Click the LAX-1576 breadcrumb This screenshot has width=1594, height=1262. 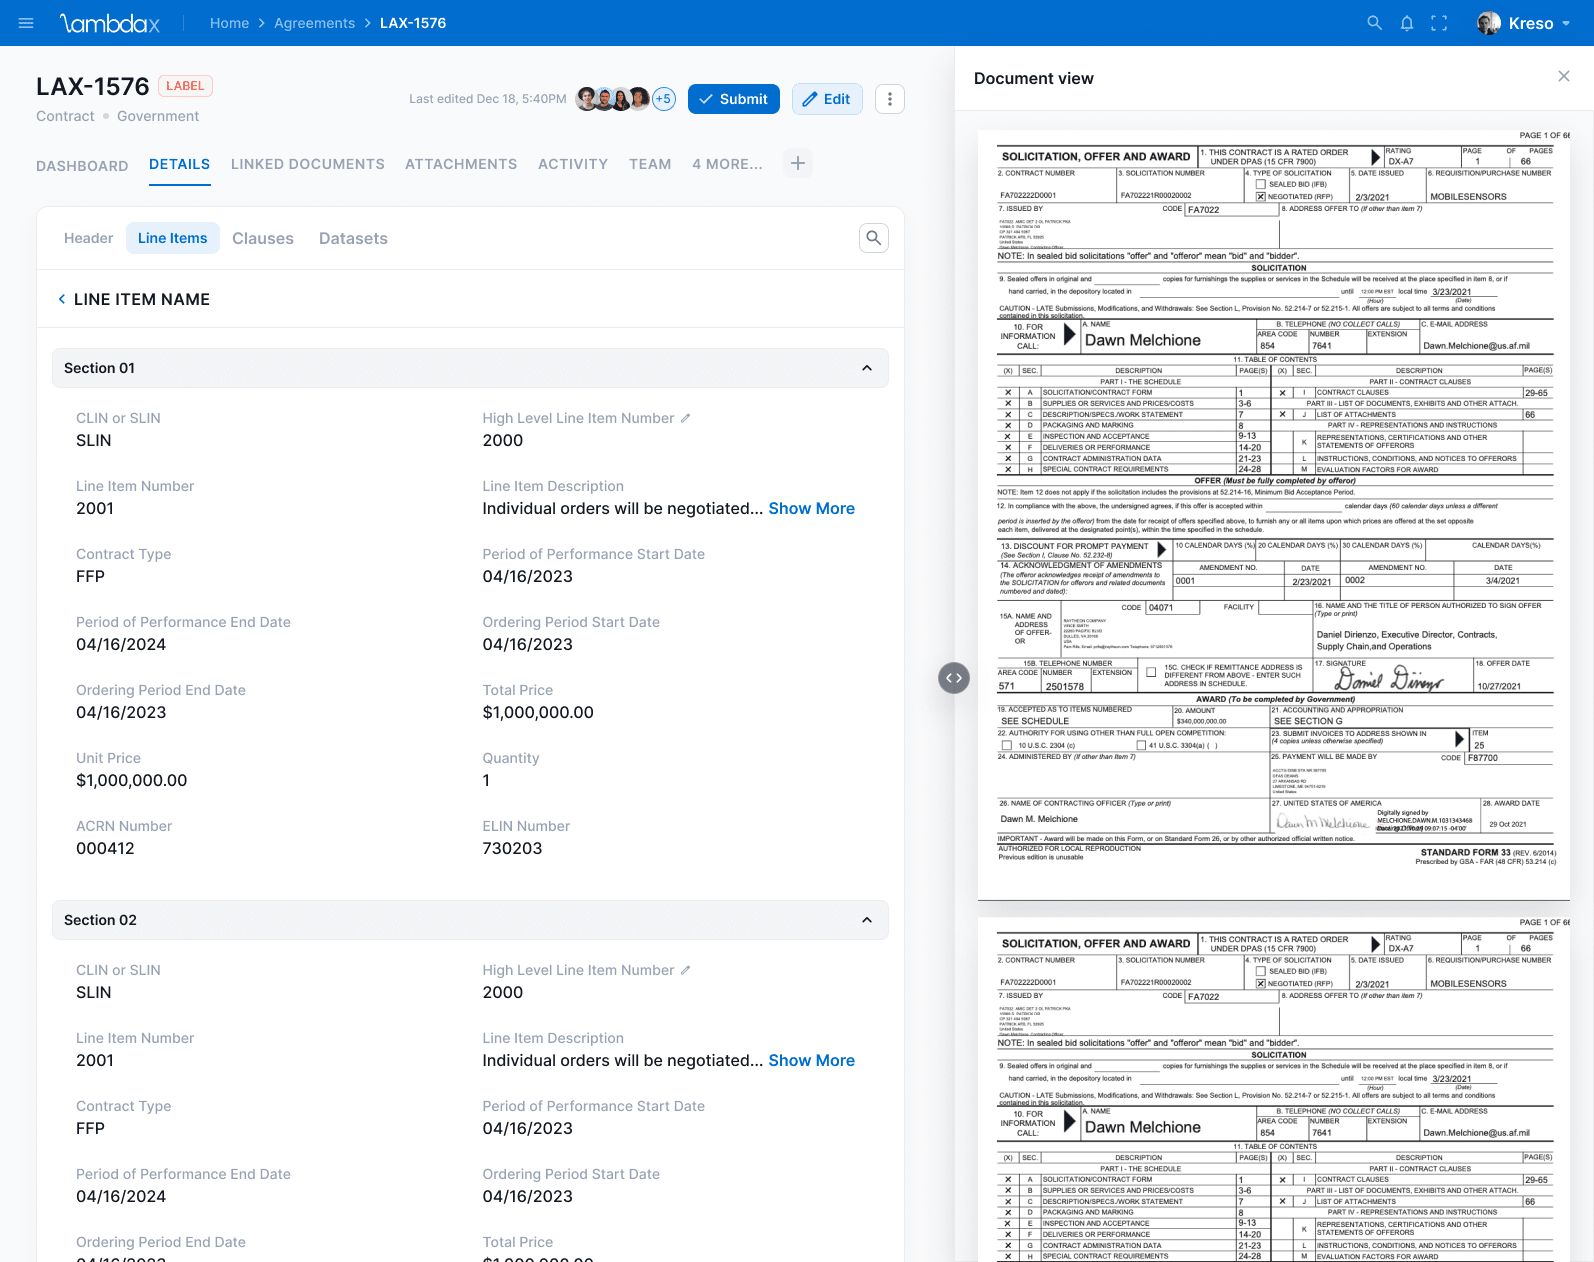[413, 23]
